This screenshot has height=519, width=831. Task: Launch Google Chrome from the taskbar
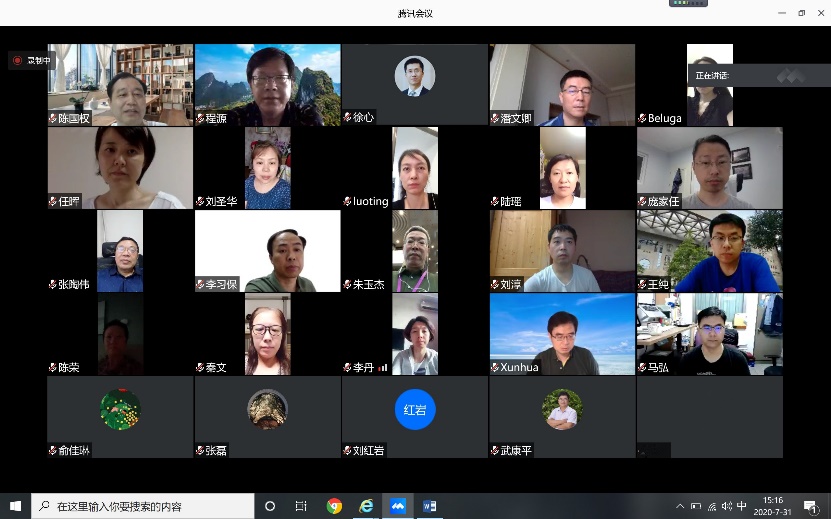click(x=334, y=506)
